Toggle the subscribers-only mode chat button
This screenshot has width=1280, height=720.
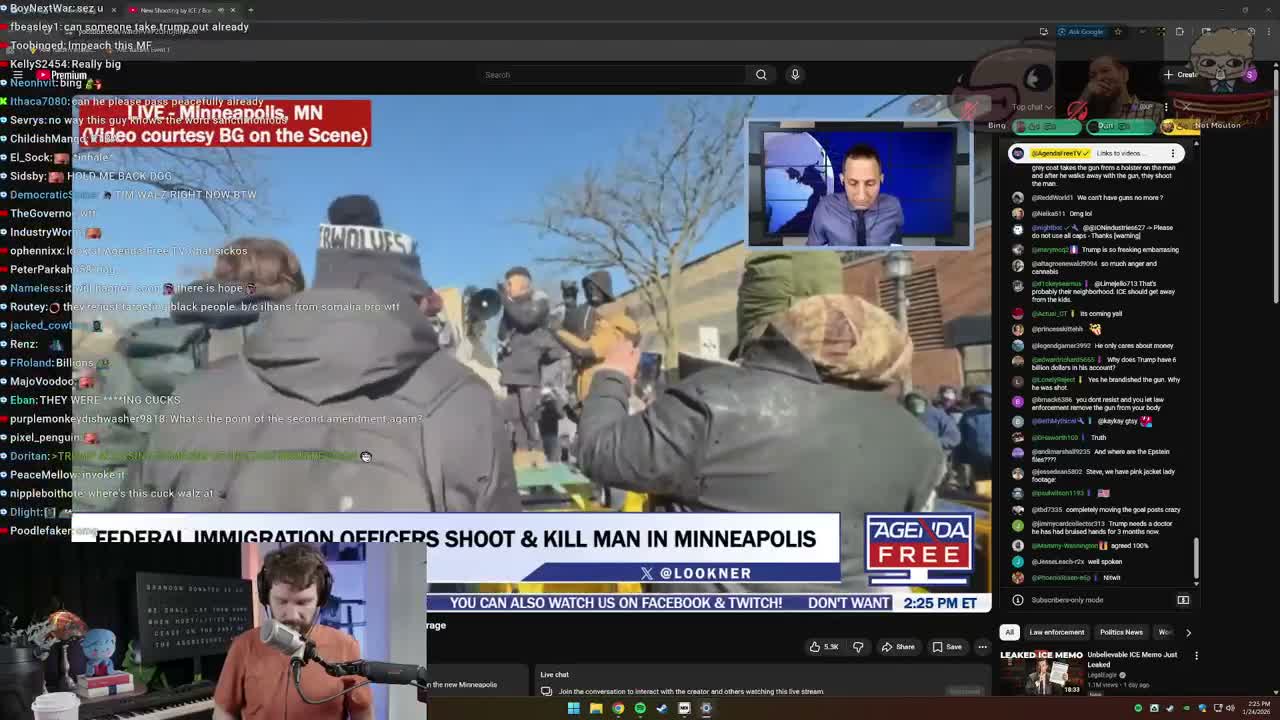pyautogui.click(x=1183, y=600)
